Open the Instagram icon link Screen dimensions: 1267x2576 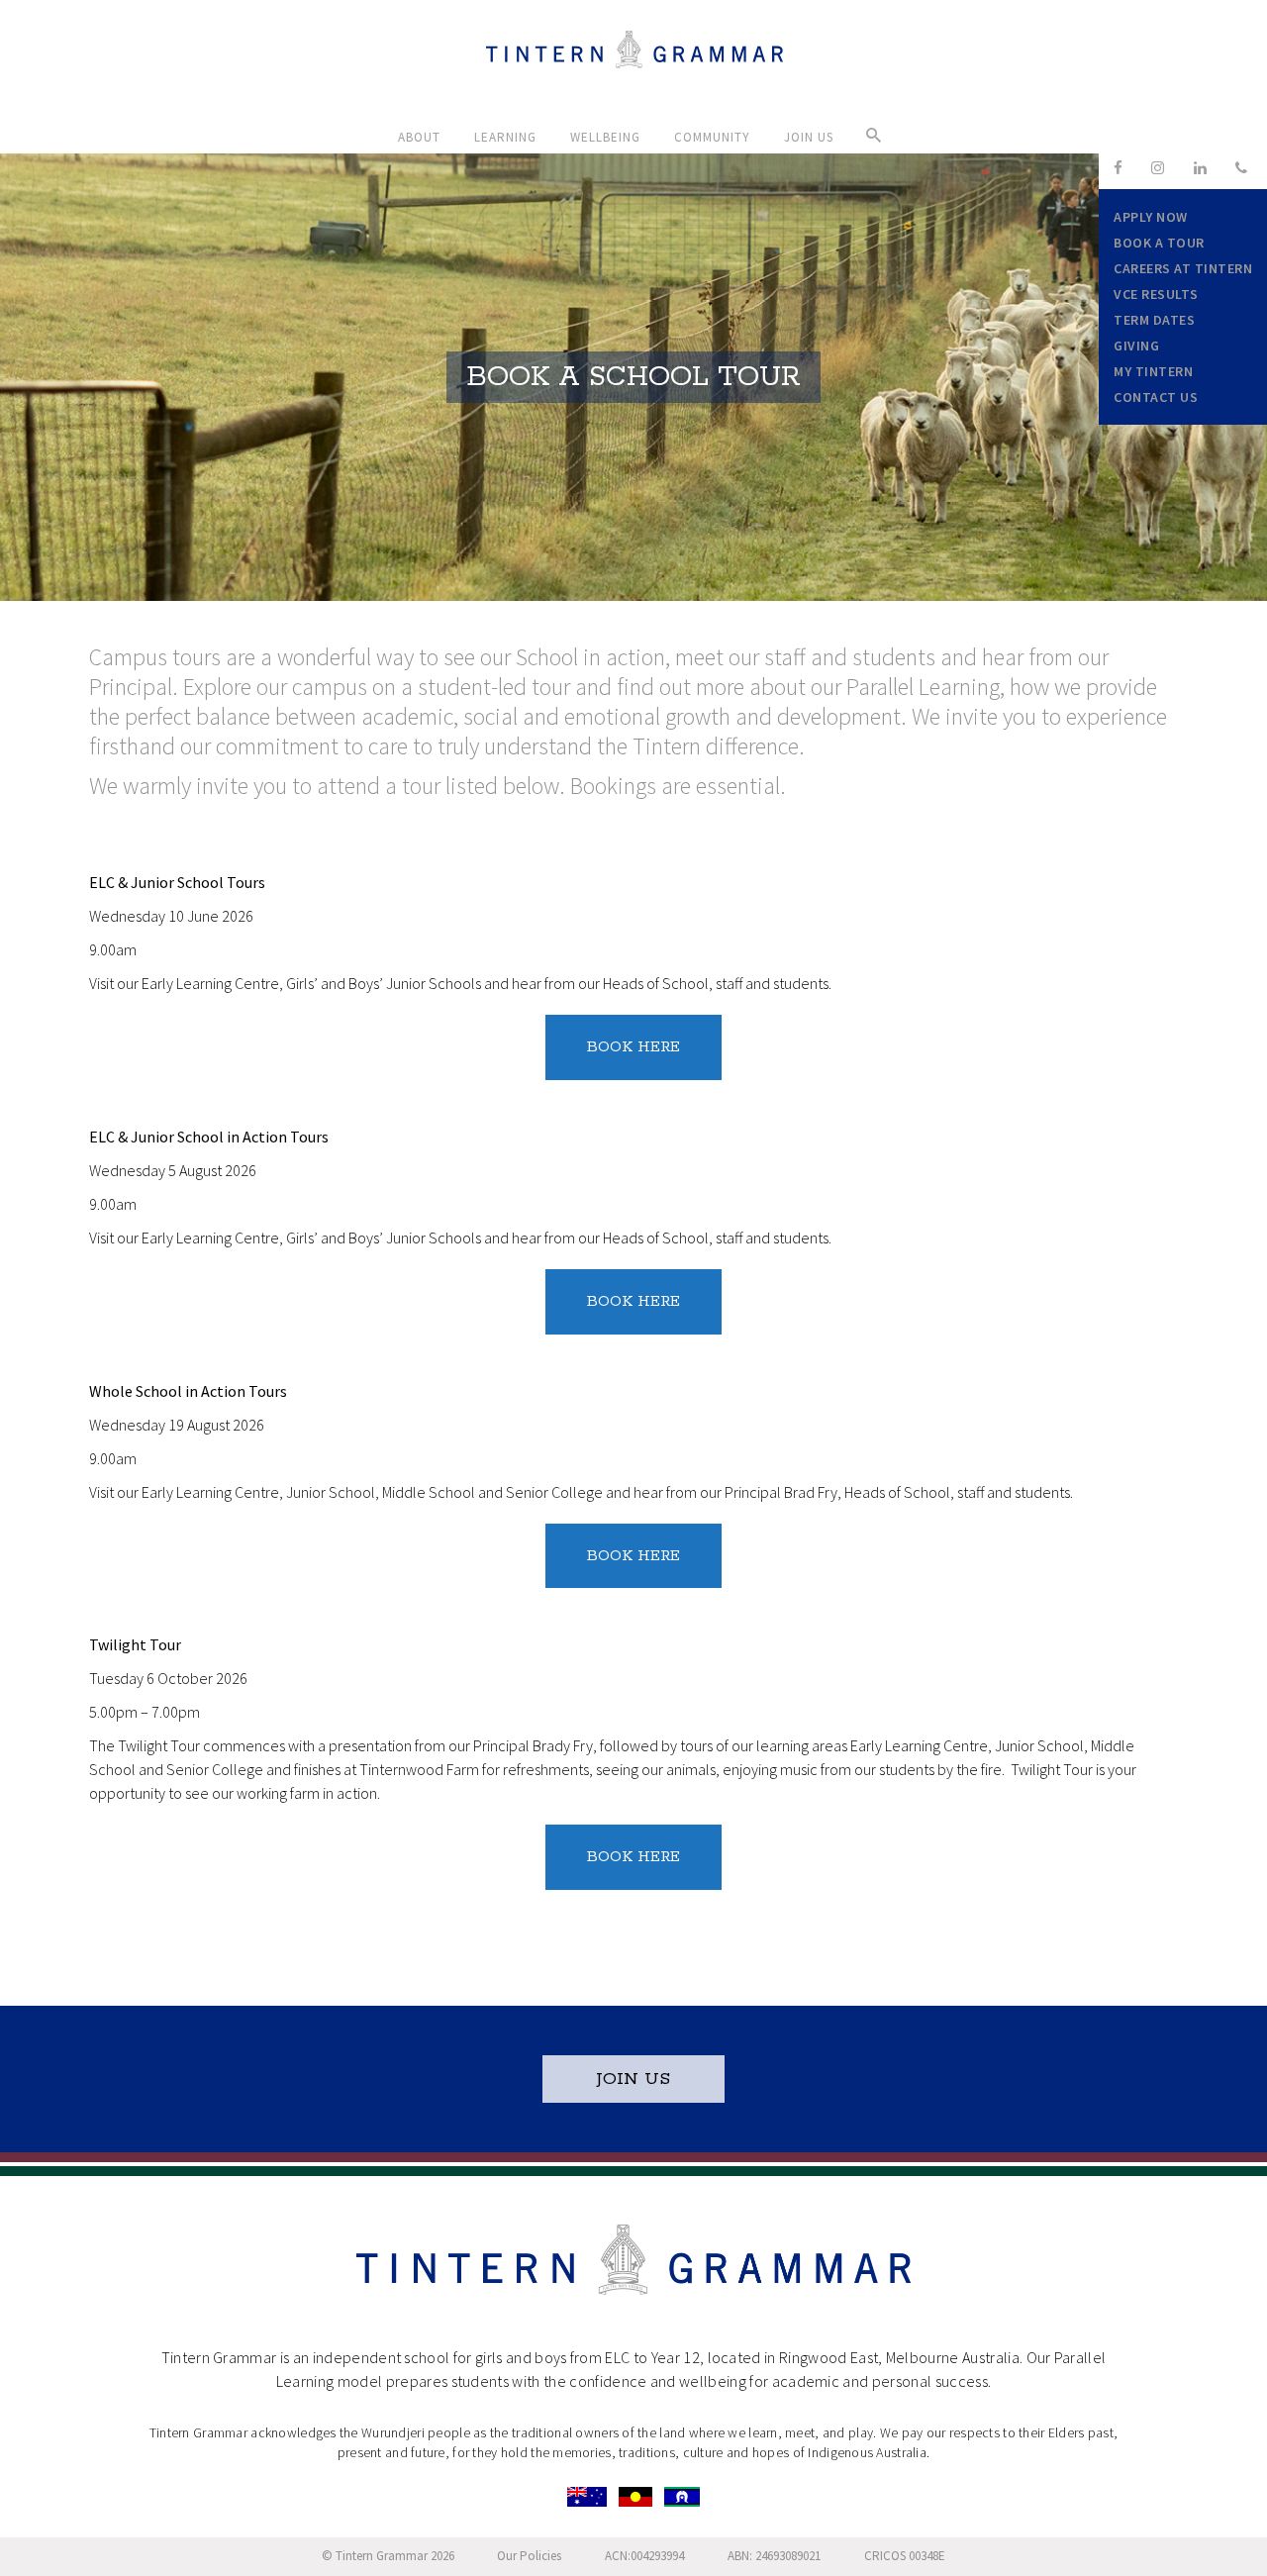[1157, 168]
